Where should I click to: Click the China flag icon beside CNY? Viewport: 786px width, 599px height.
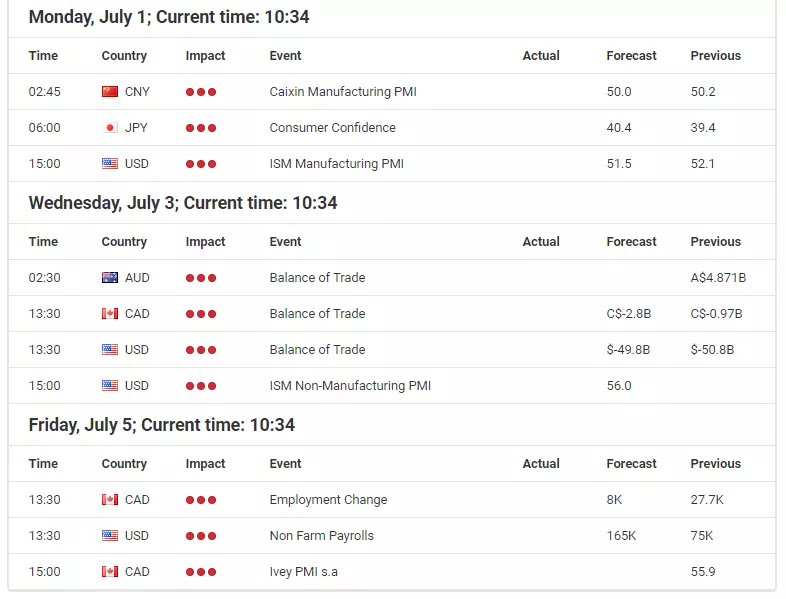click(110, 92)
